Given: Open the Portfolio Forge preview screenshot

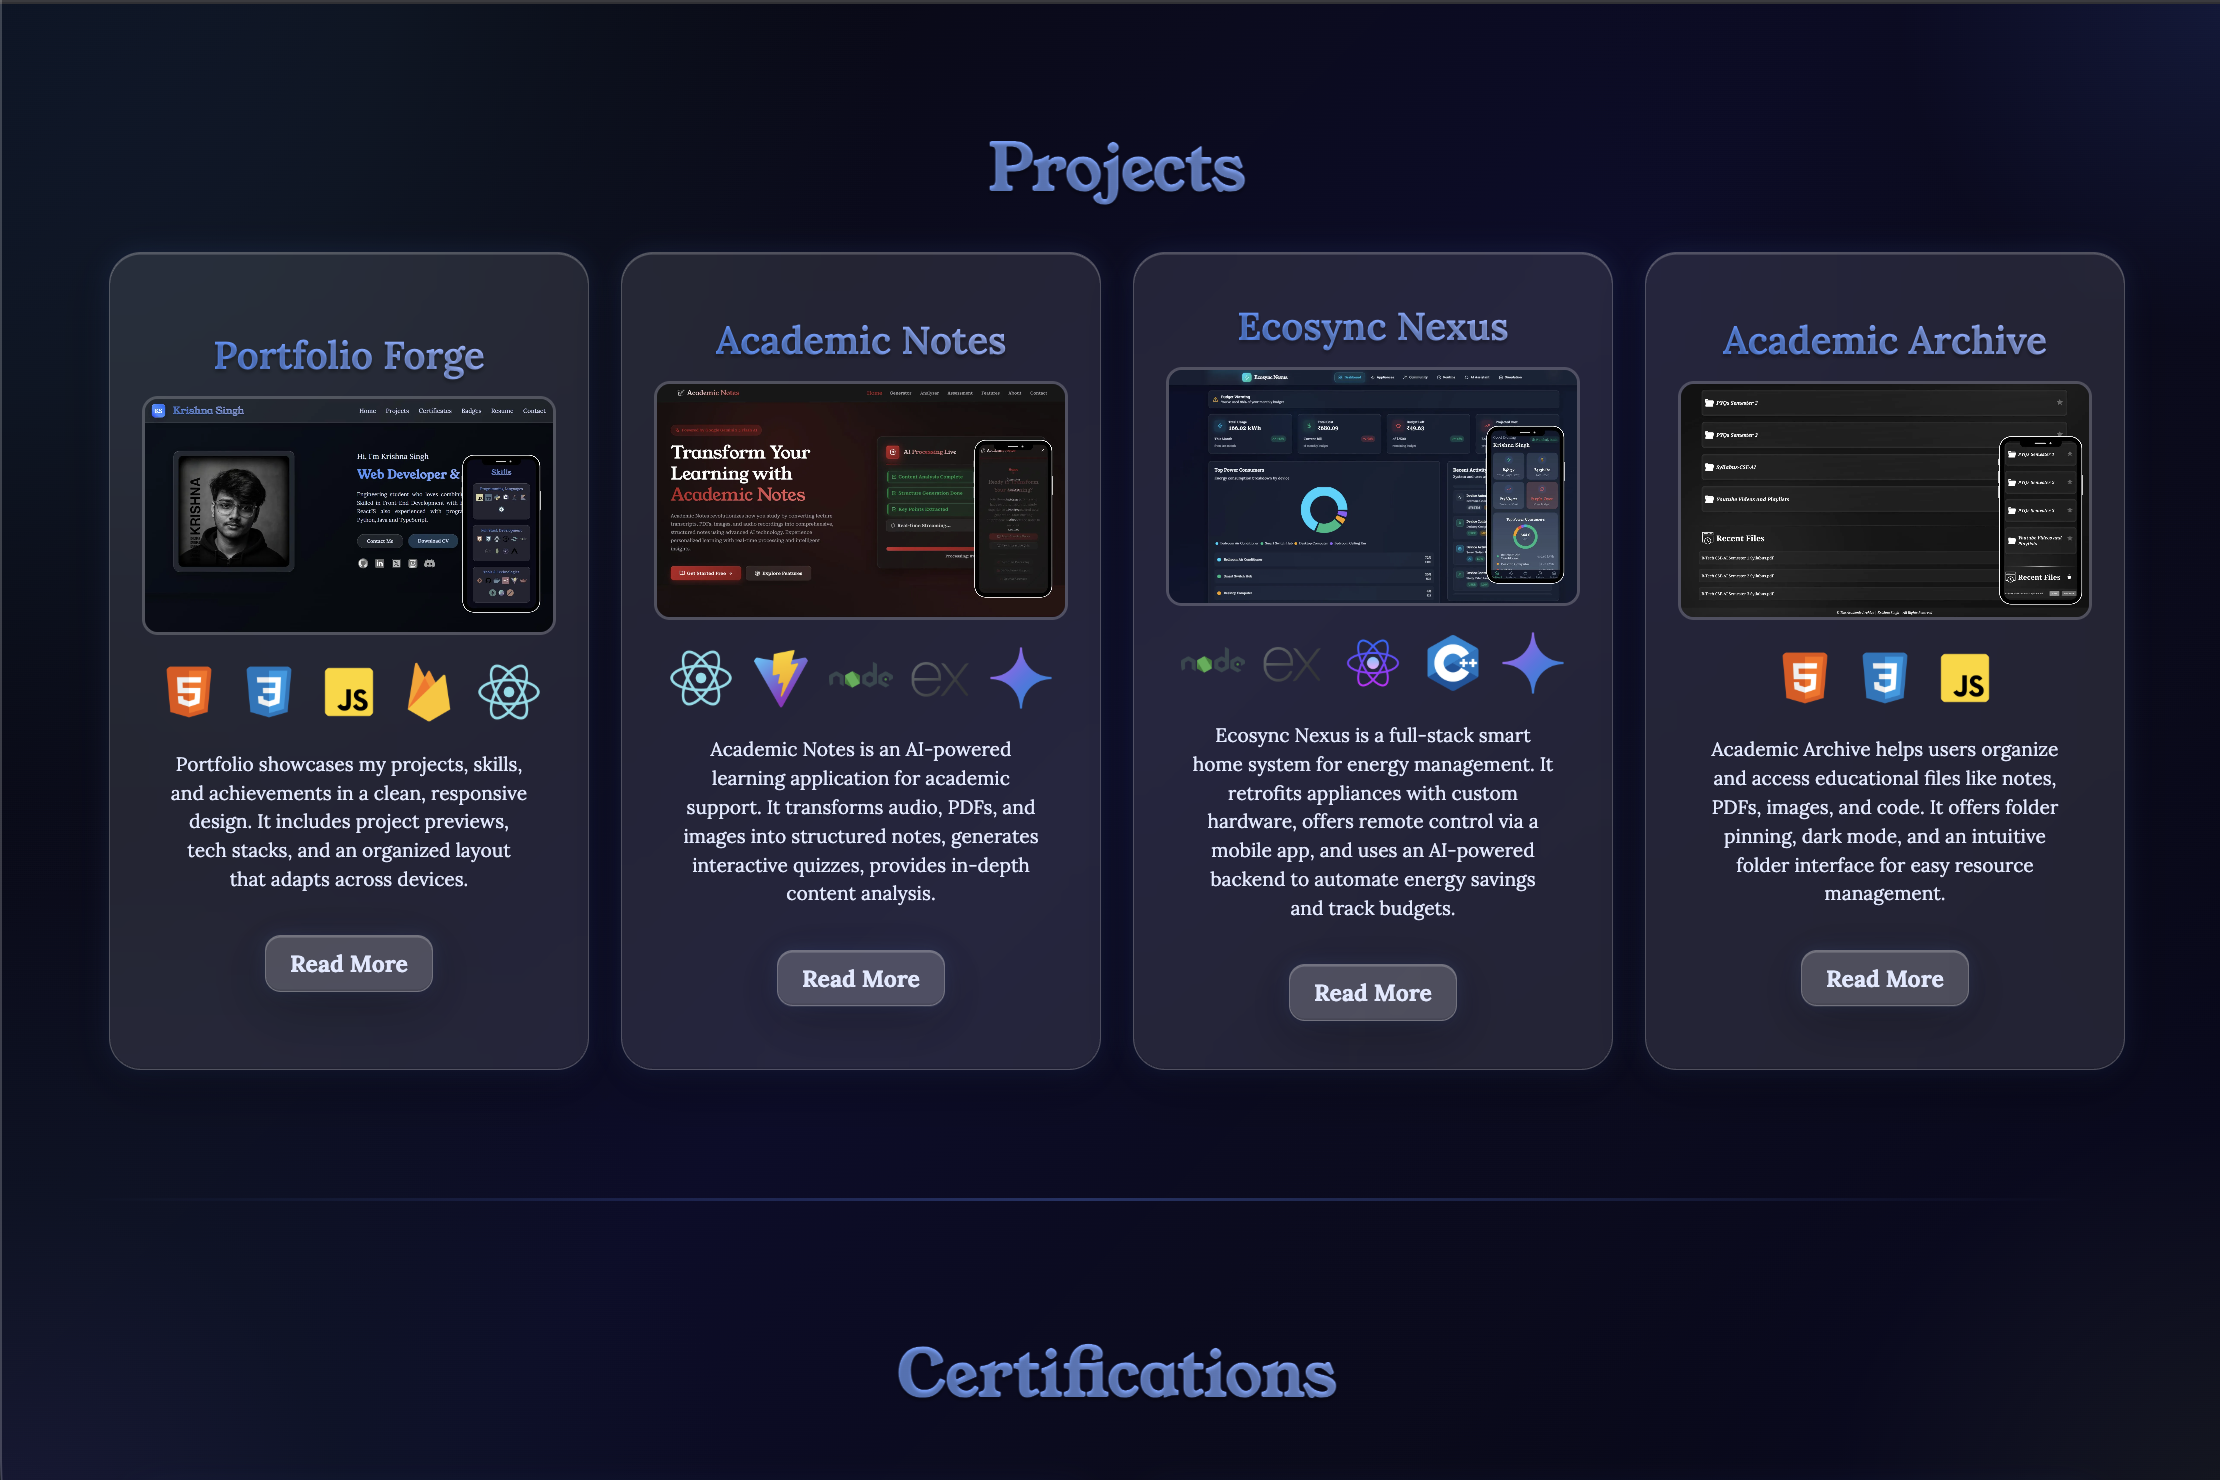Looking at the screenshot, I should click(349, 516).
